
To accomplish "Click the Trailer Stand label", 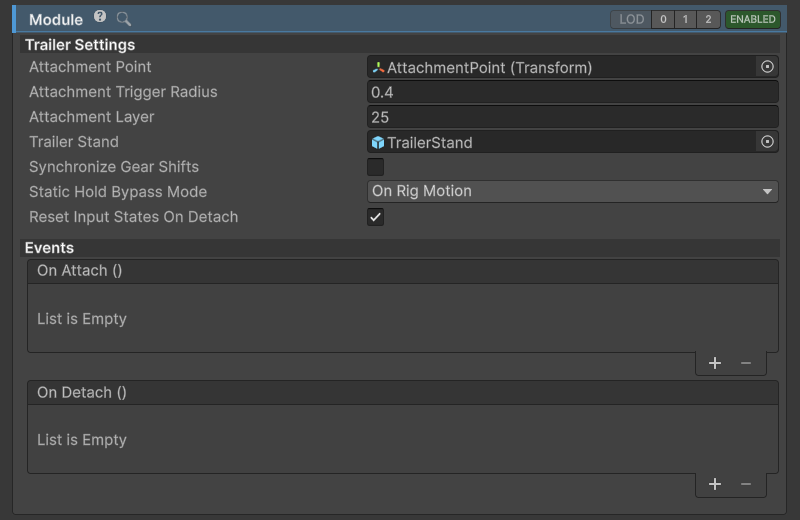I will pos(74,142).
